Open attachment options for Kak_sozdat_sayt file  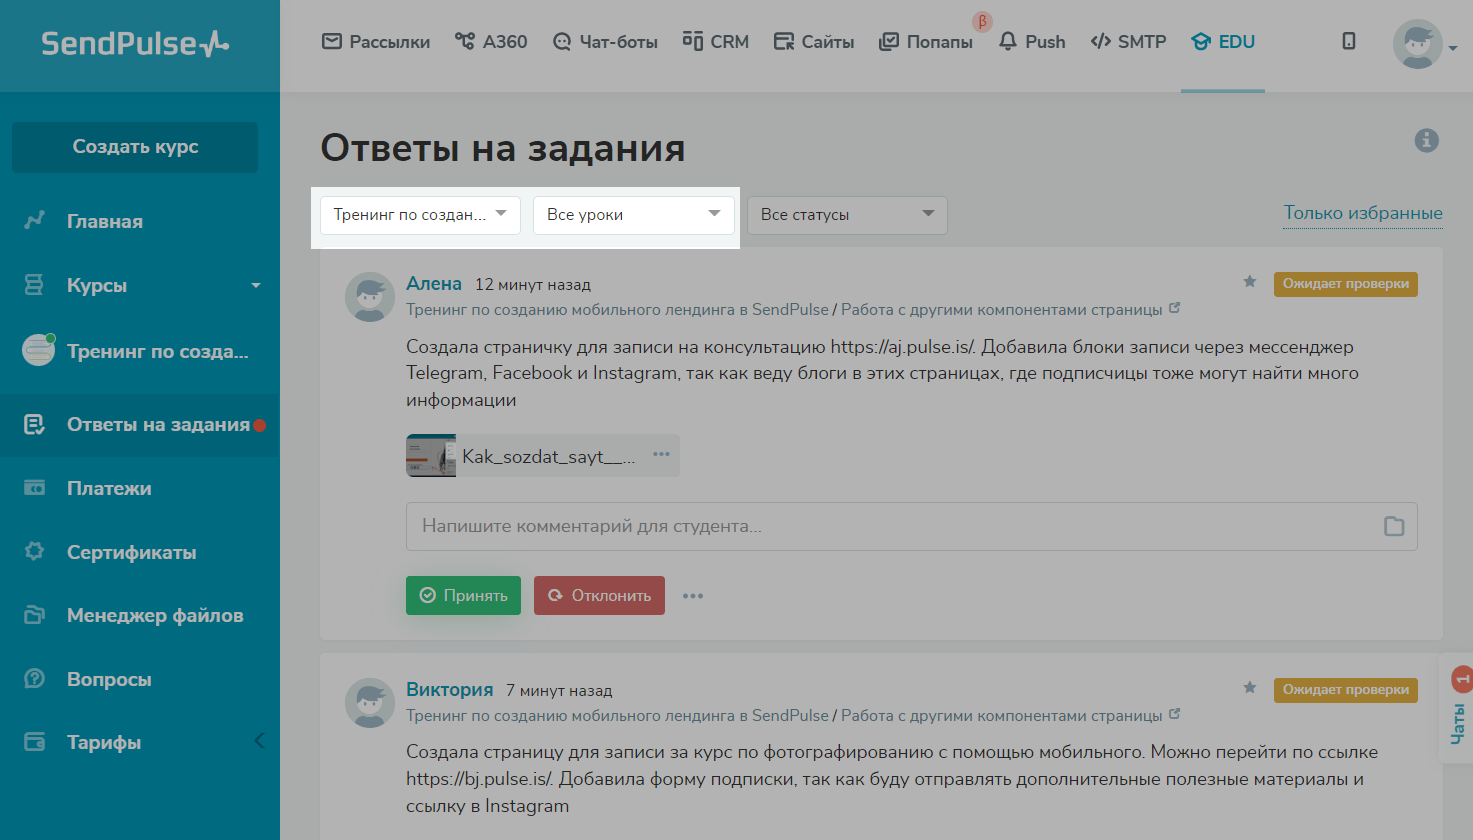pyautogui.click(x=661, y=455)
